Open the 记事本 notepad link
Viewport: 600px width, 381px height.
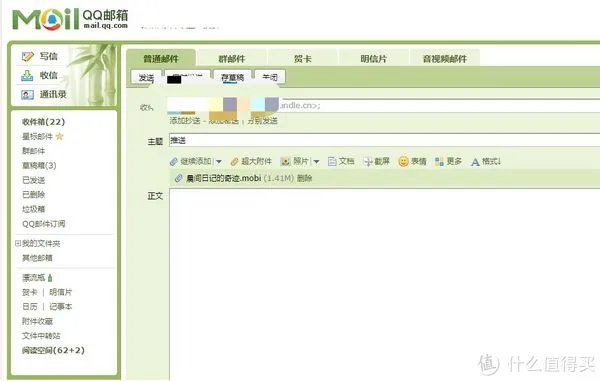click(60, 307)
